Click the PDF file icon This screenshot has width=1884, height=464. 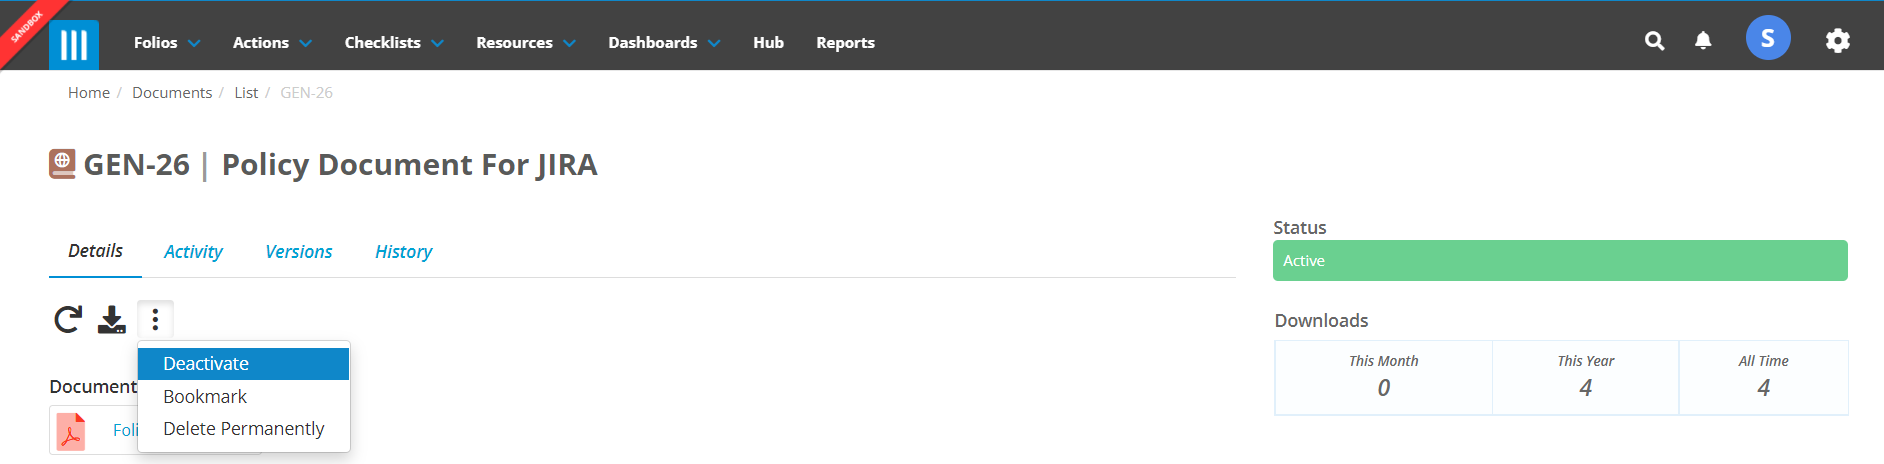coord(71,432)
